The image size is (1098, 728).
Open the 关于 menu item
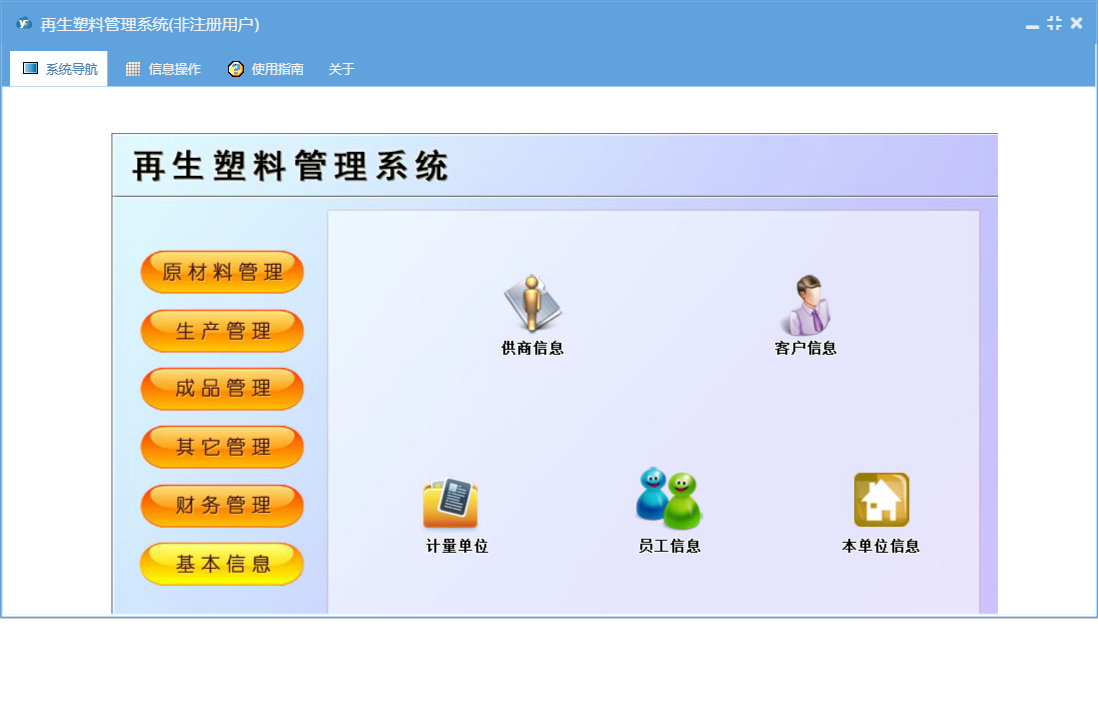(342, 69)
